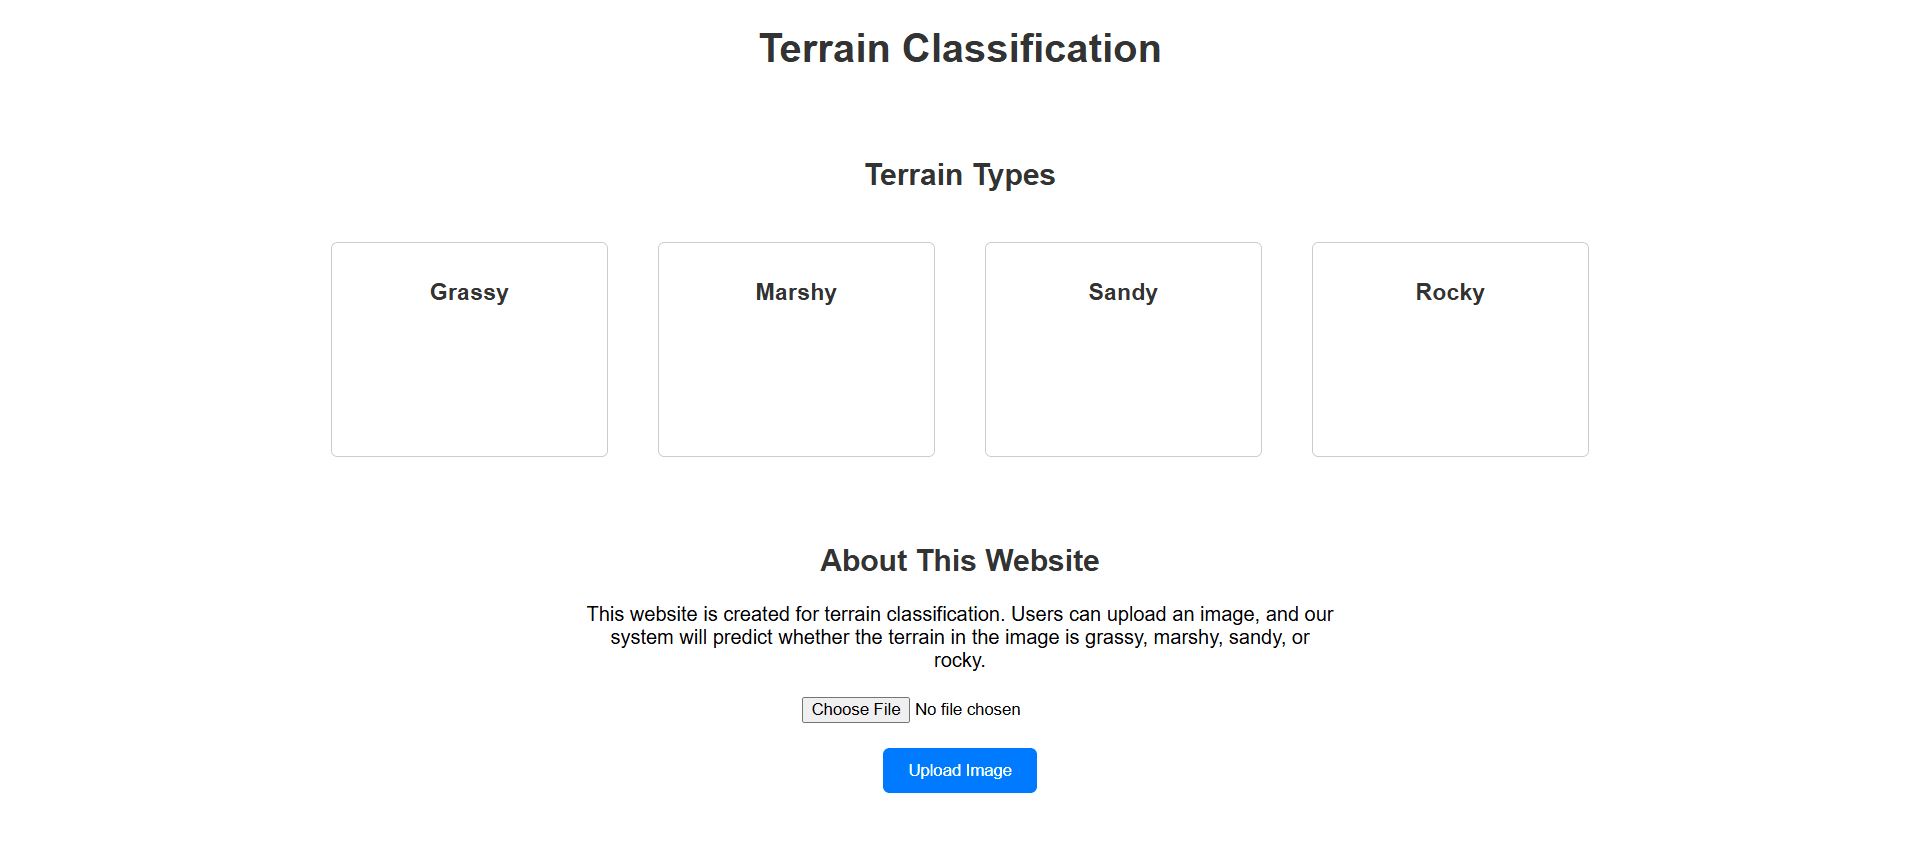Click the Rocky terrain card

(x=1449, y=349)
